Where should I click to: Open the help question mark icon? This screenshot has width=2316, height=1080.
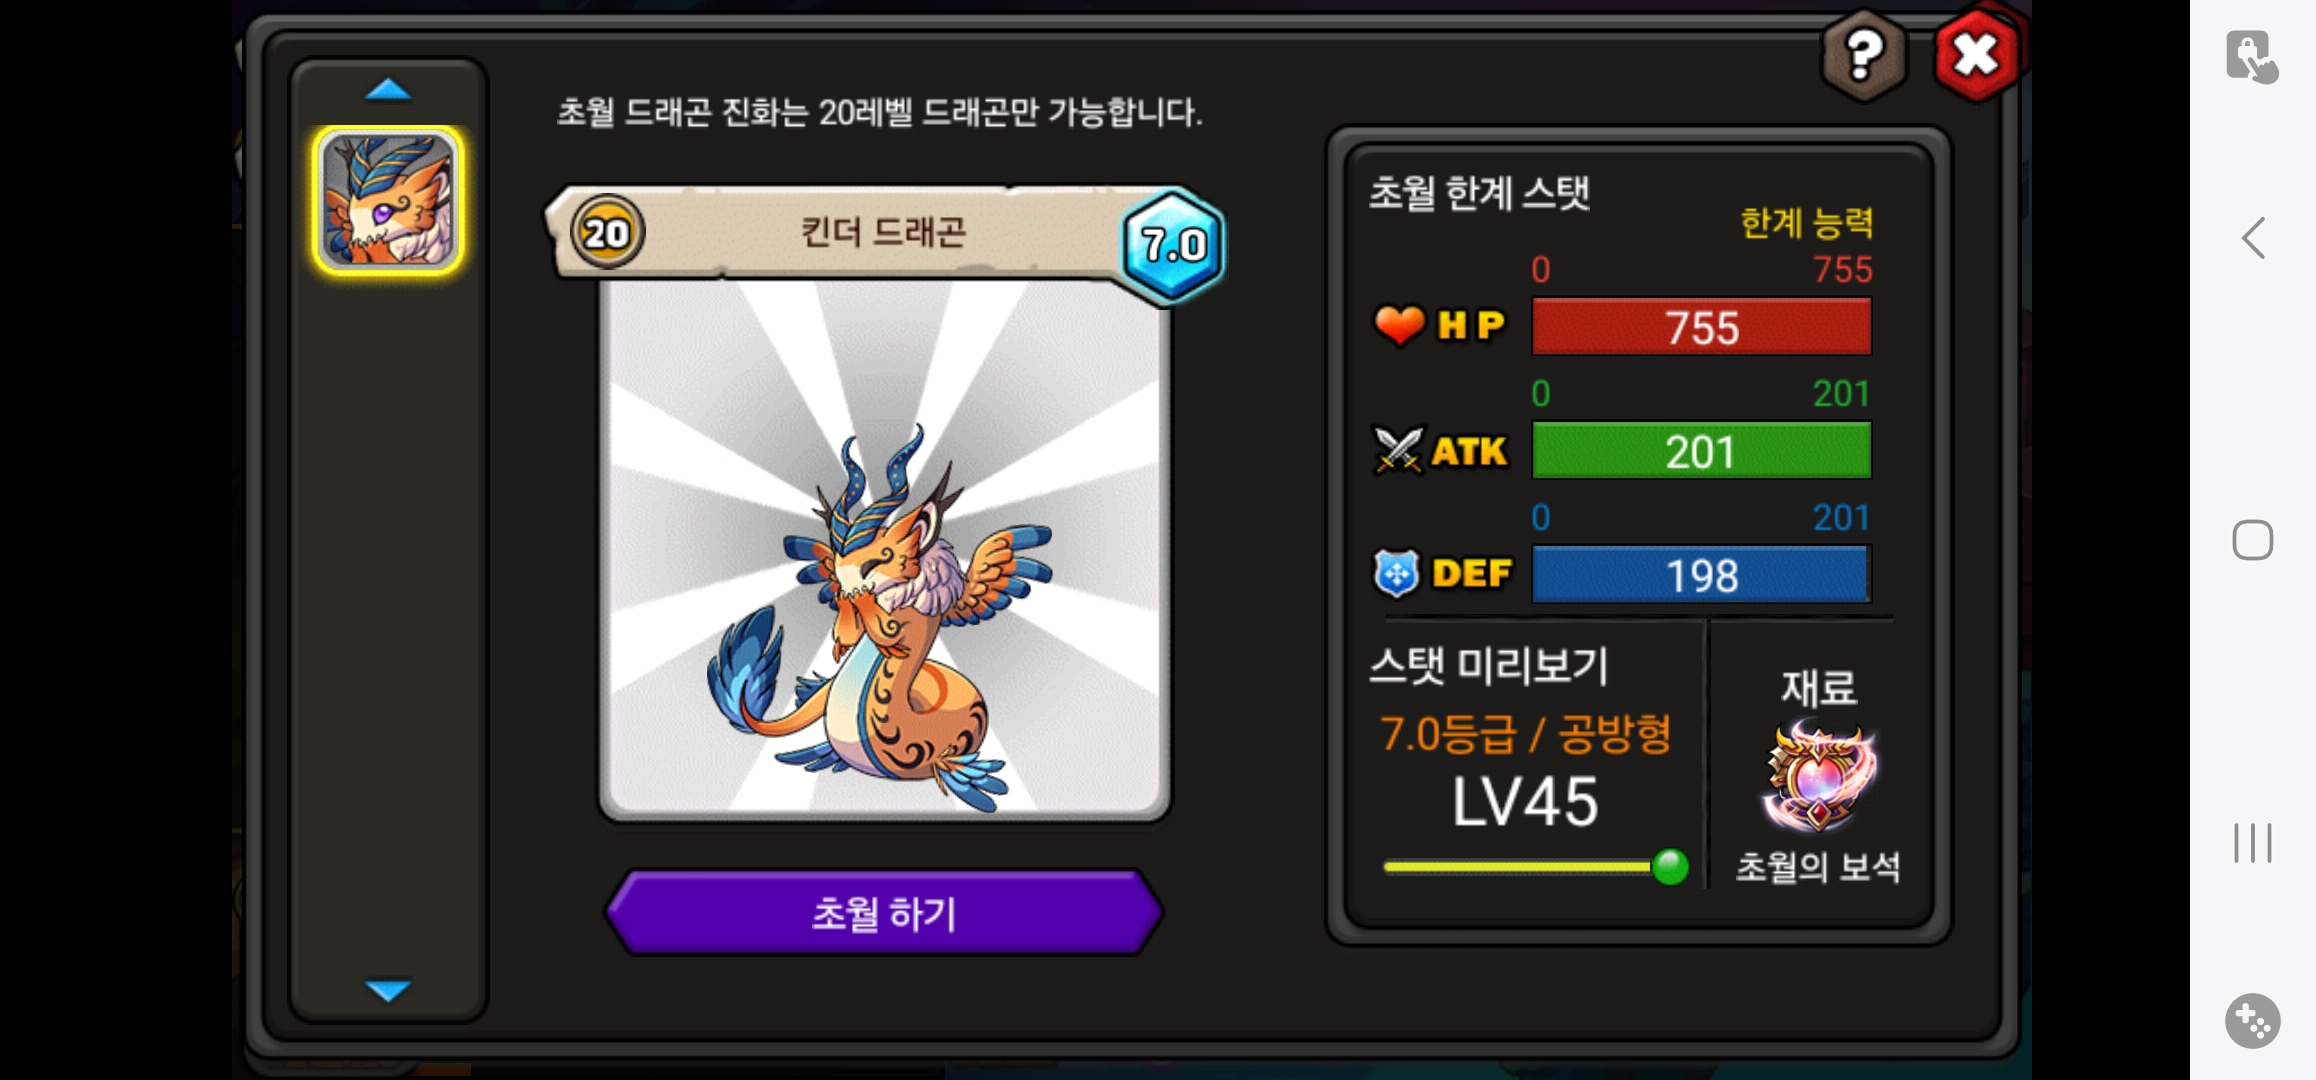click(x=1864, y=56)
